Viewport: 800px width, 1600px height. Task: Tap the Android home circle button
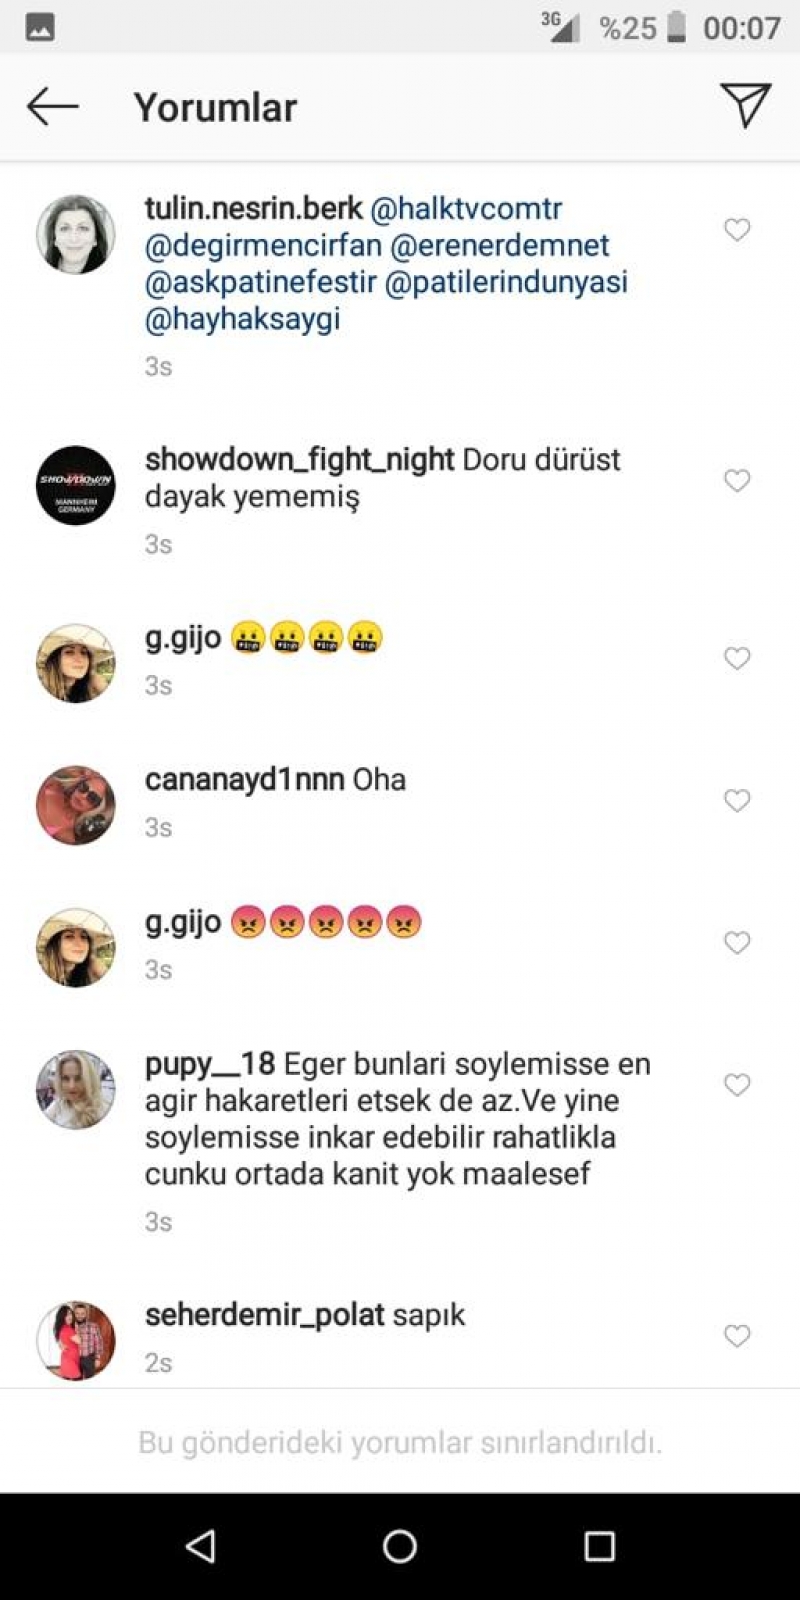[400, 1546]
